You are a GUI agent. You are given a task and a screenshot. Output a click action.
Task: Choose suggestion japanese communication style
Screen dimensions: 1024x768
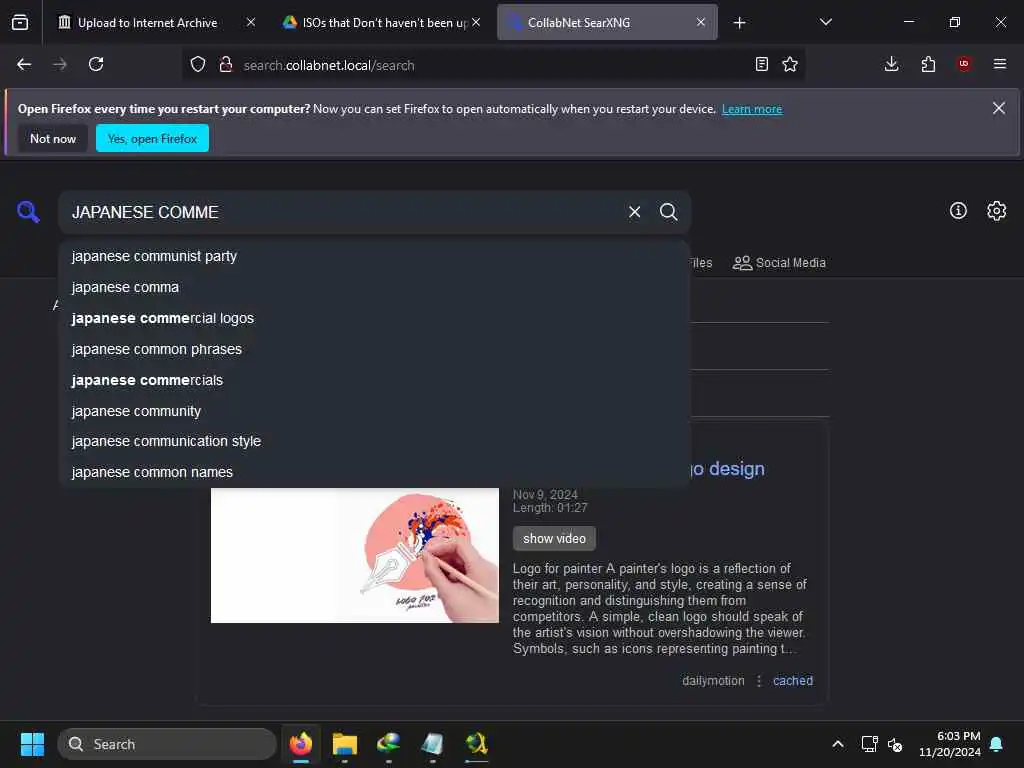375,441
